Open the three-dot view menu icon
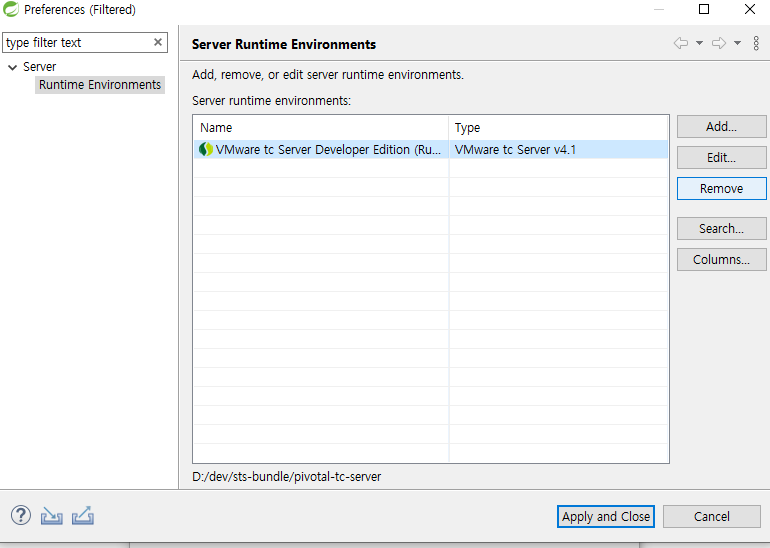The width and height of the screenshot is (770, 548). [756, 43]
